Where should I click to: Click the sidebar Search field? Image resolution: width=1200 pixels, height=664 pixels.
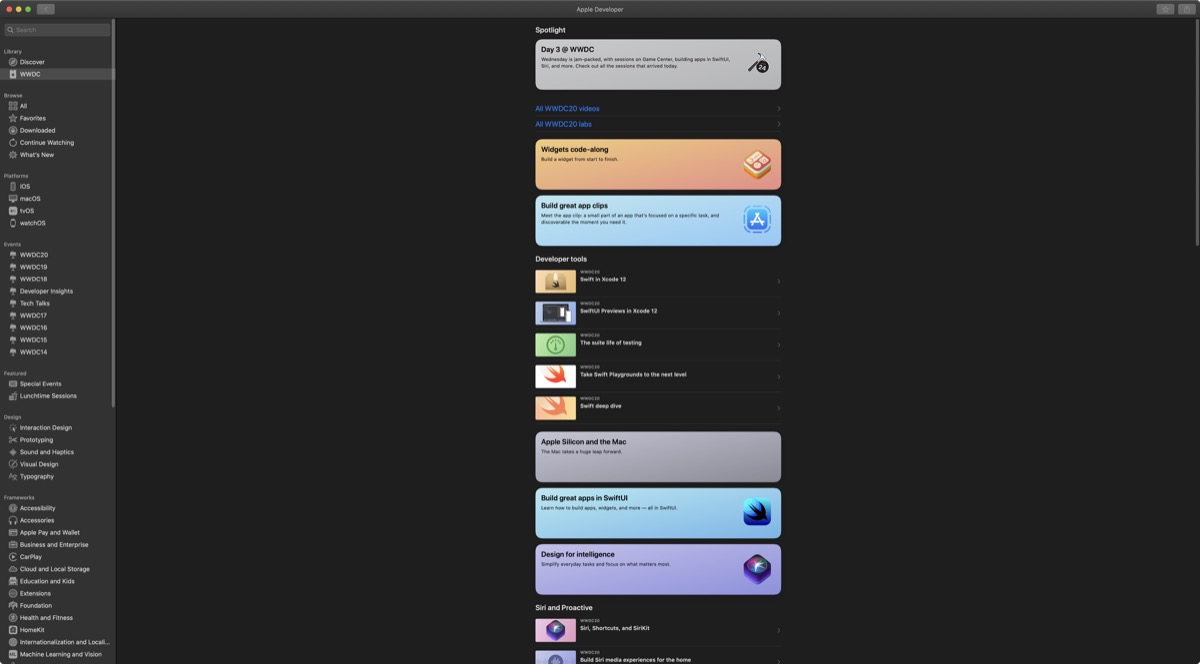click(x=58, y=30)
